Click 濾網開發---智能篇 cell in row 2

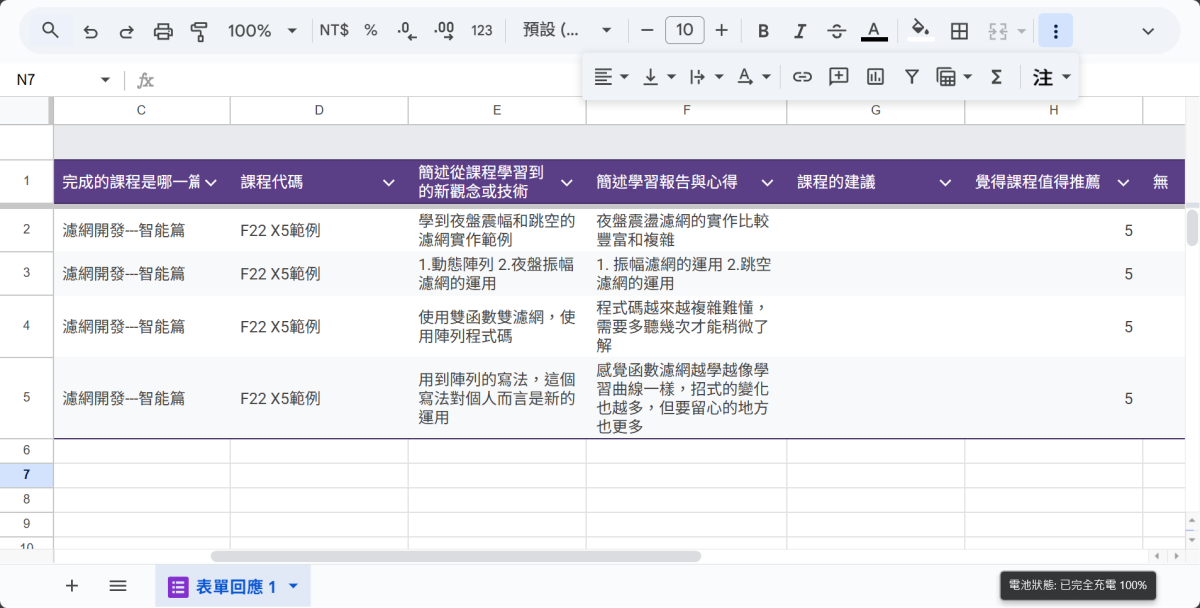click(x=141, y=230)
